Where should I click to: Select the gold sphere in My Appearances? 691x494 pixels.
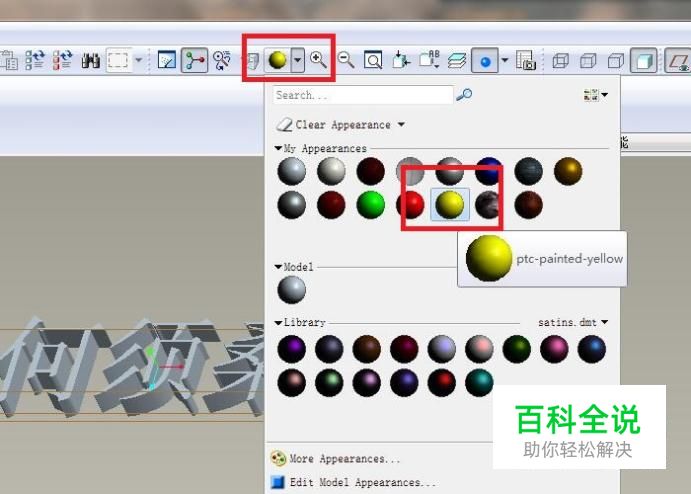[568, 171]
